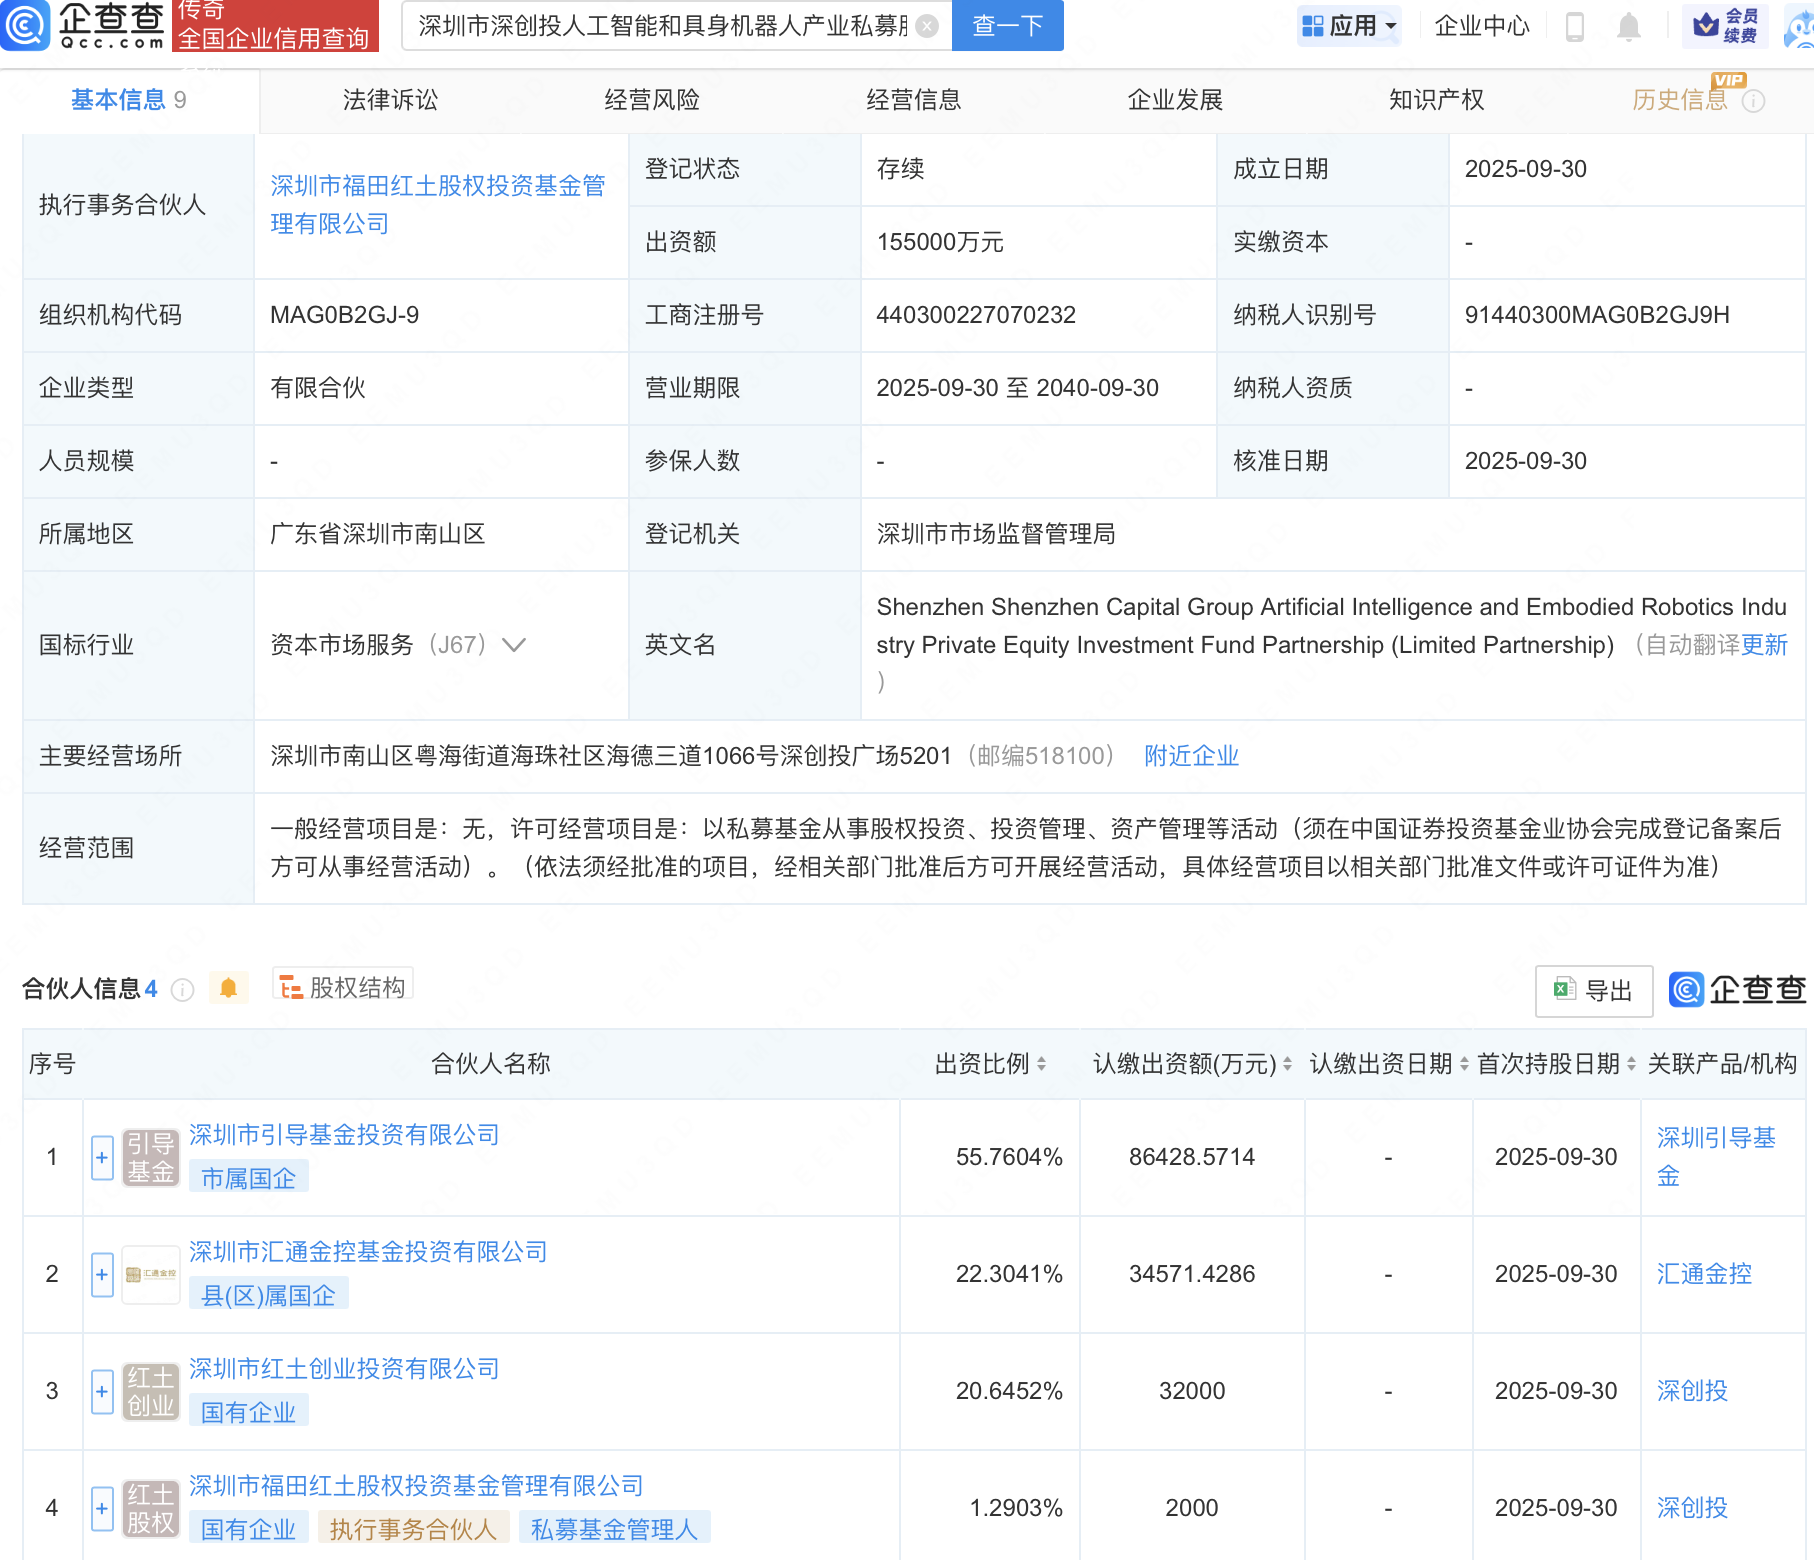
Task: Click the partner info monitoring bell icon
Action: (x=228, y=988)
